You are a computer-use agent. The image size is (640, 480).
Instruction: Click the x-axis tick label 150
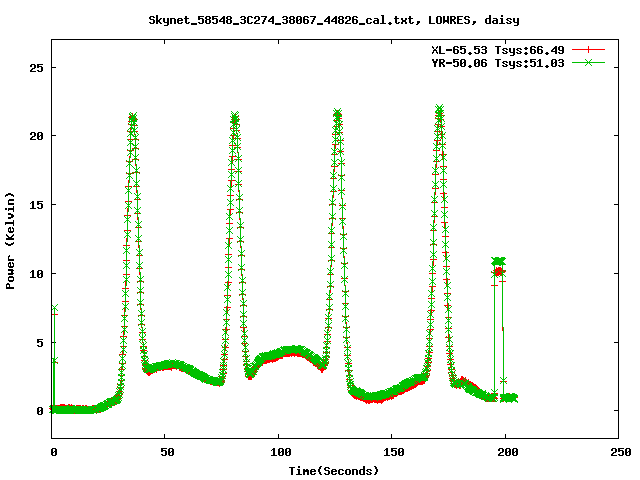[x=394, y=452]
